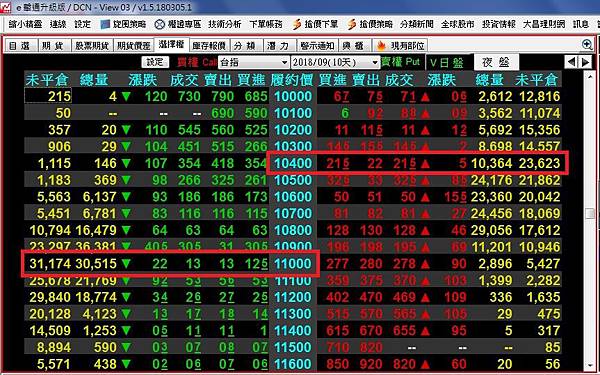
Task: Open the 分類新聞 menu
Action: pyautogui.click(x=417, y=24)
